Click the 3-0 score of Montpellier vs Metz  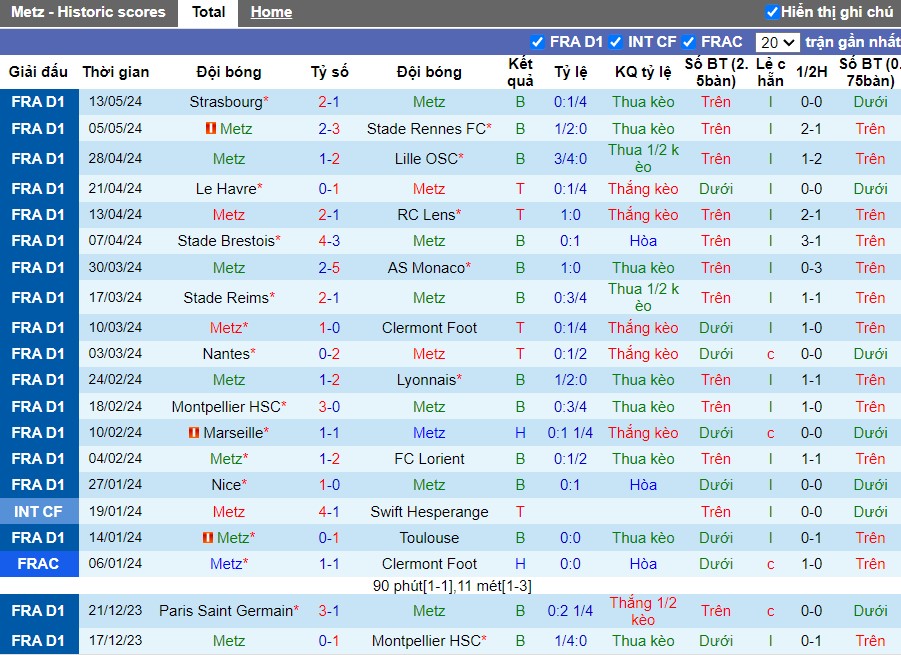tap(329, 407)
